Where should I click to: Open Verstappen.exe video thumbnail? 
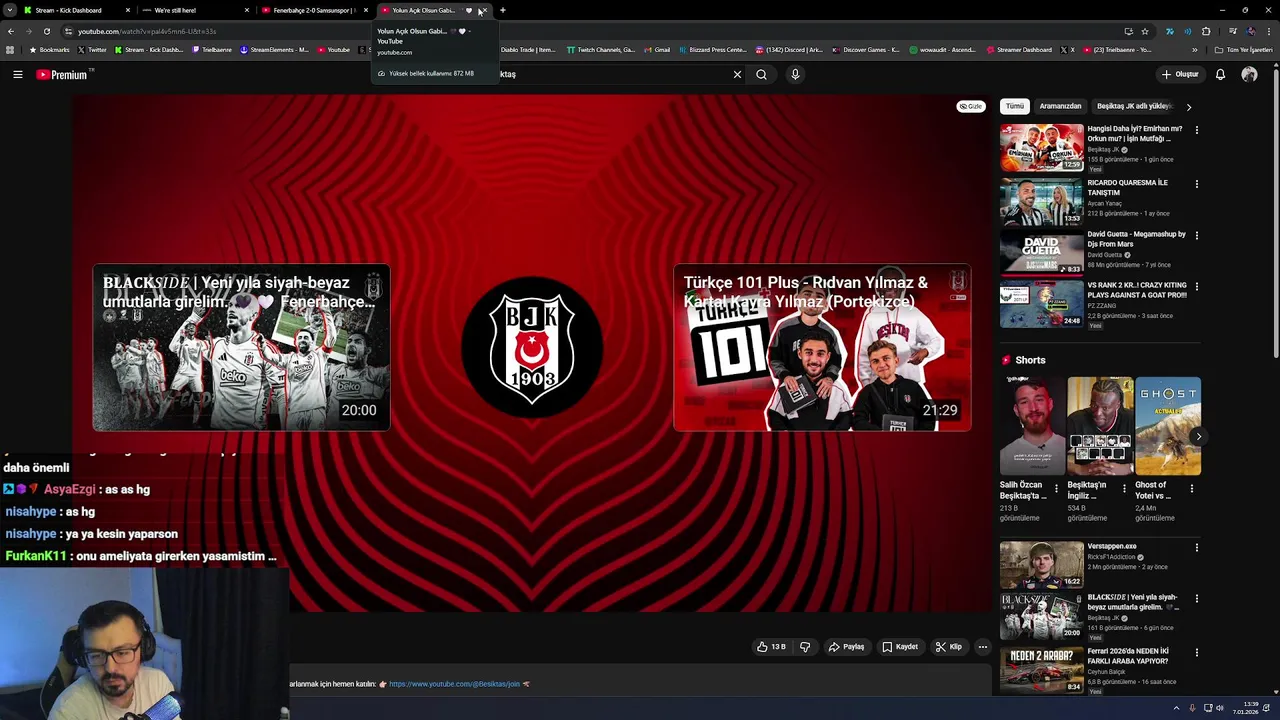tap(1041, 565)
